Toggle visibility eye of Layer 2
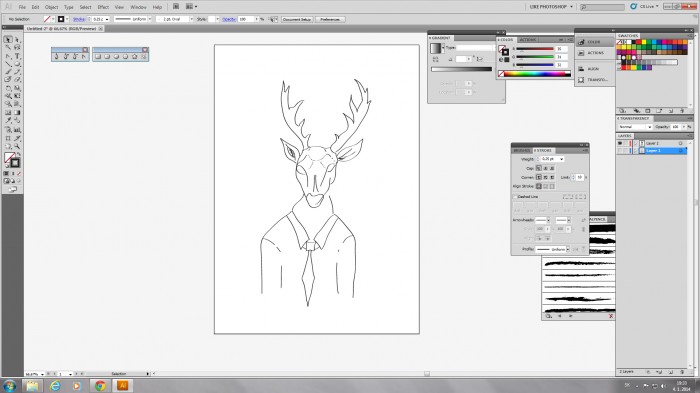 (x=620, y=143)
